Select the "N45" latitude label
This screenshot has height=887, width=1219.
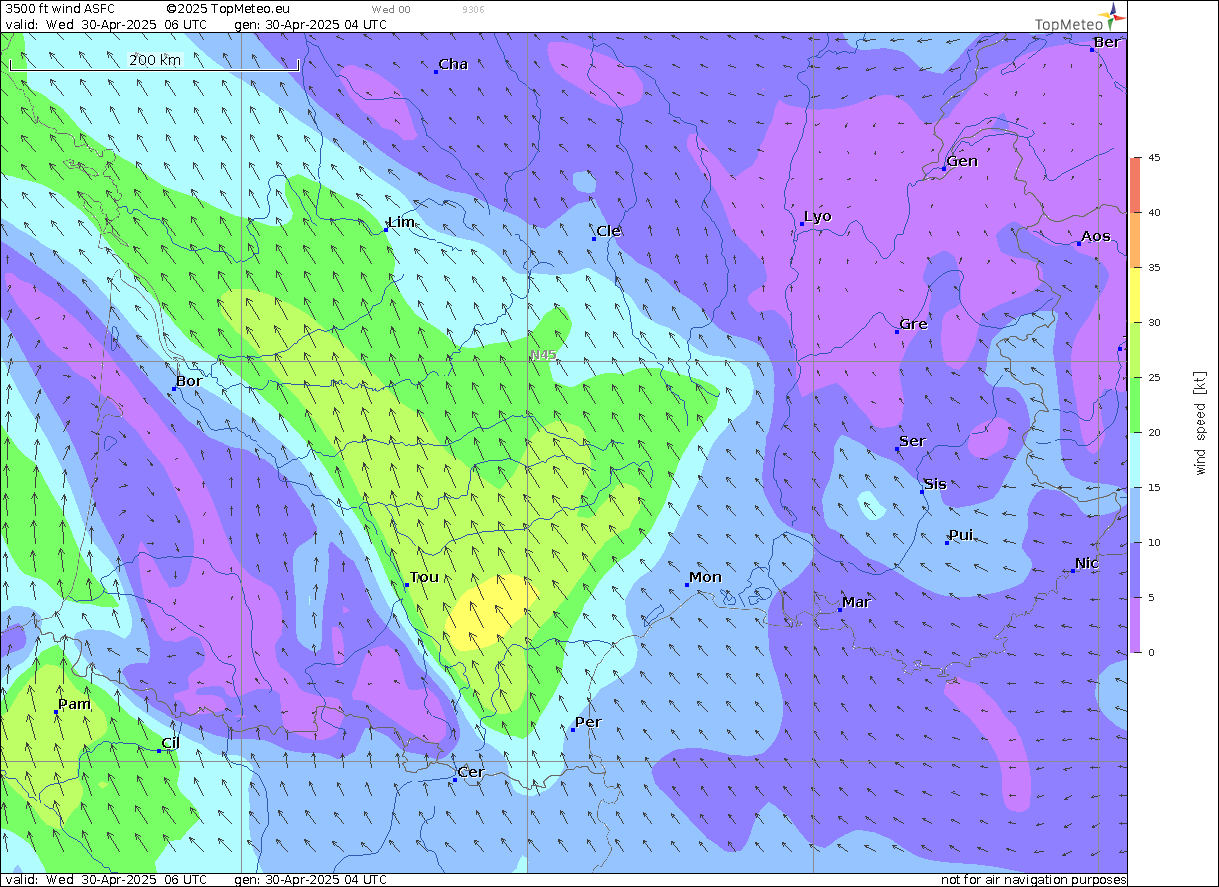coord(544,355)
